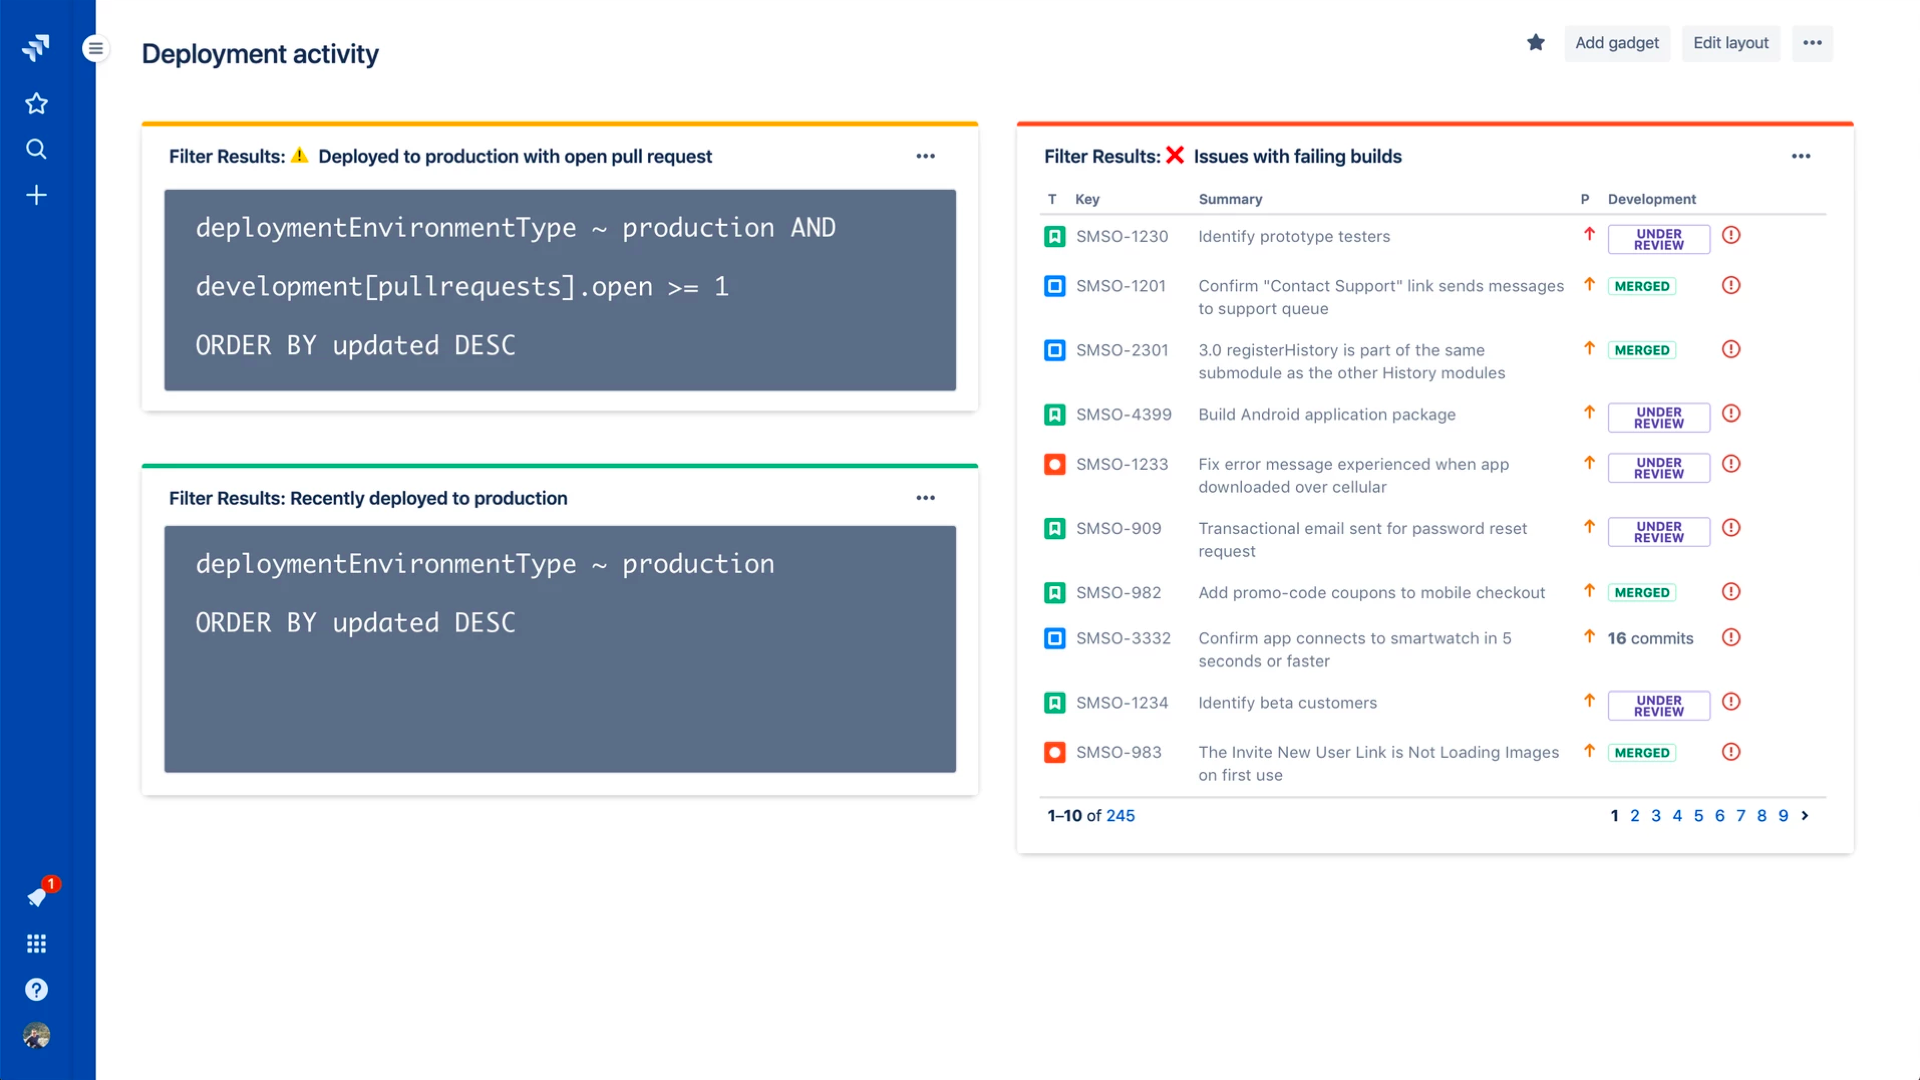The image size is (1920, 1080).
Task: Open the ellipsis menu on deployed filter
Action: click(926, 156)
